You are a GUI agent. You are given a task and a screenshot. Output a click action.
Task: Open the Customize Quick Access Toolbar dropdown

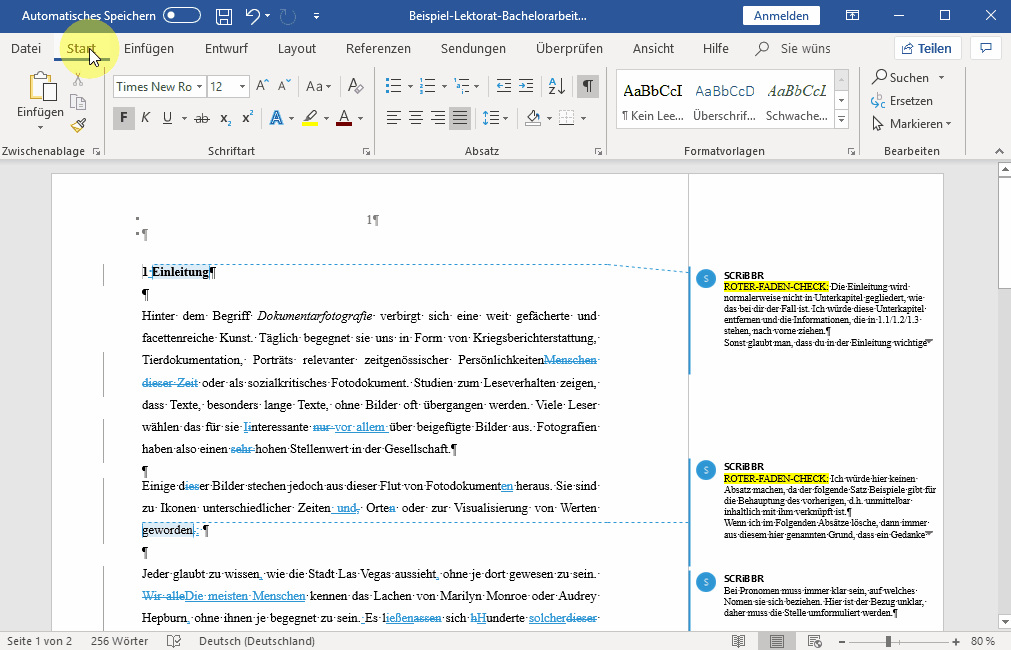tap(316, 16)
